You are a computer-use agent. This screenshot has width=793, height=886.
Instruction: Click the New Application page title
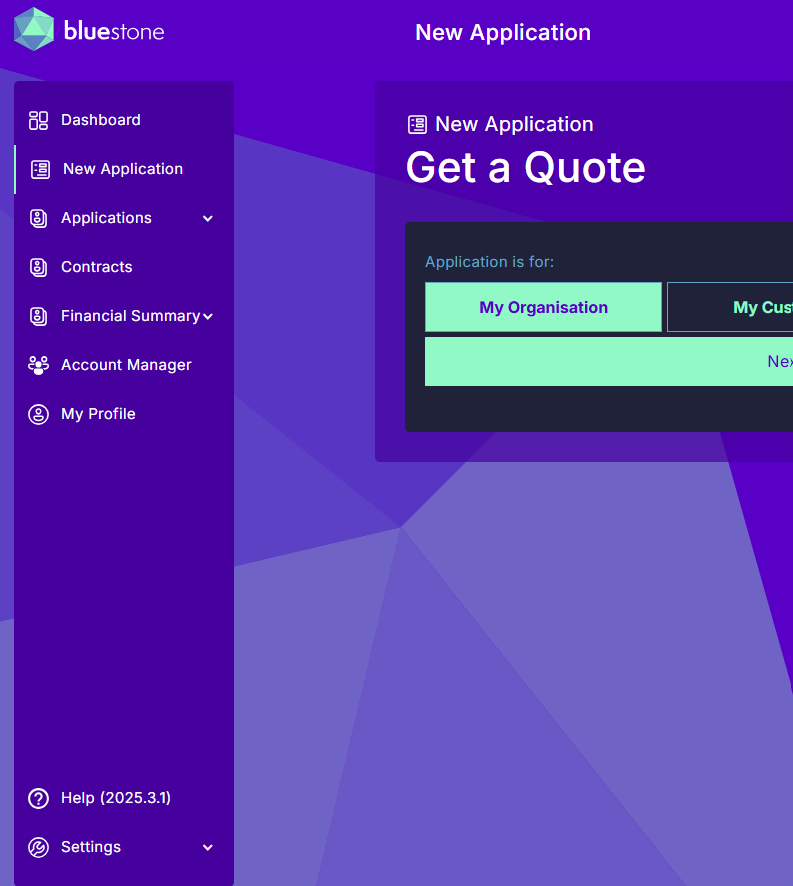[503, 33]
